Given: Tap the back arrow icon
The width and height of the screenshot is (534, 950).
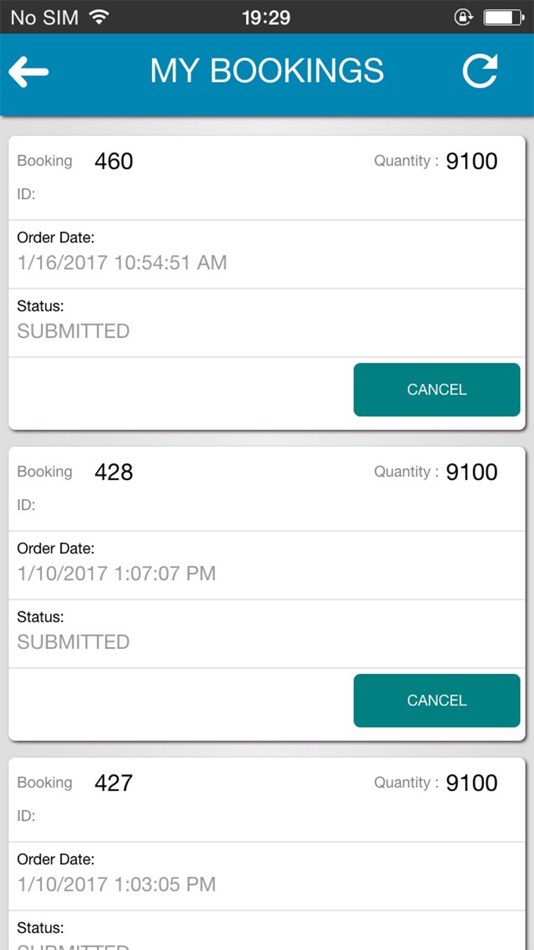Looking at the screenshot, I should [x=28, y=72].
